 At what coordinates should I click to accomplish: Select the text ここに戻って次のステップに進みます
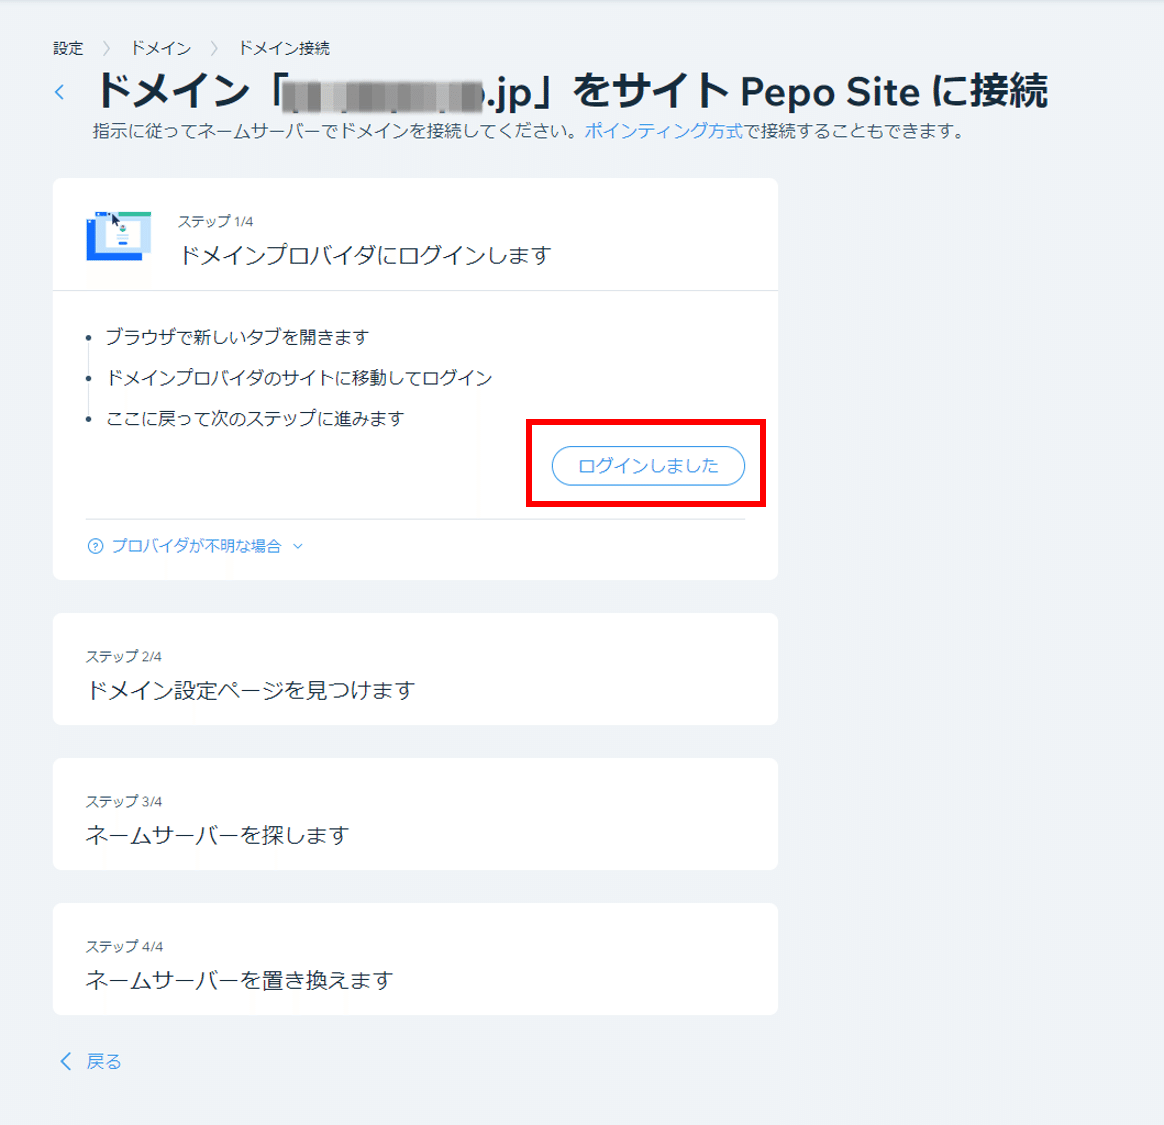[255, 418]
